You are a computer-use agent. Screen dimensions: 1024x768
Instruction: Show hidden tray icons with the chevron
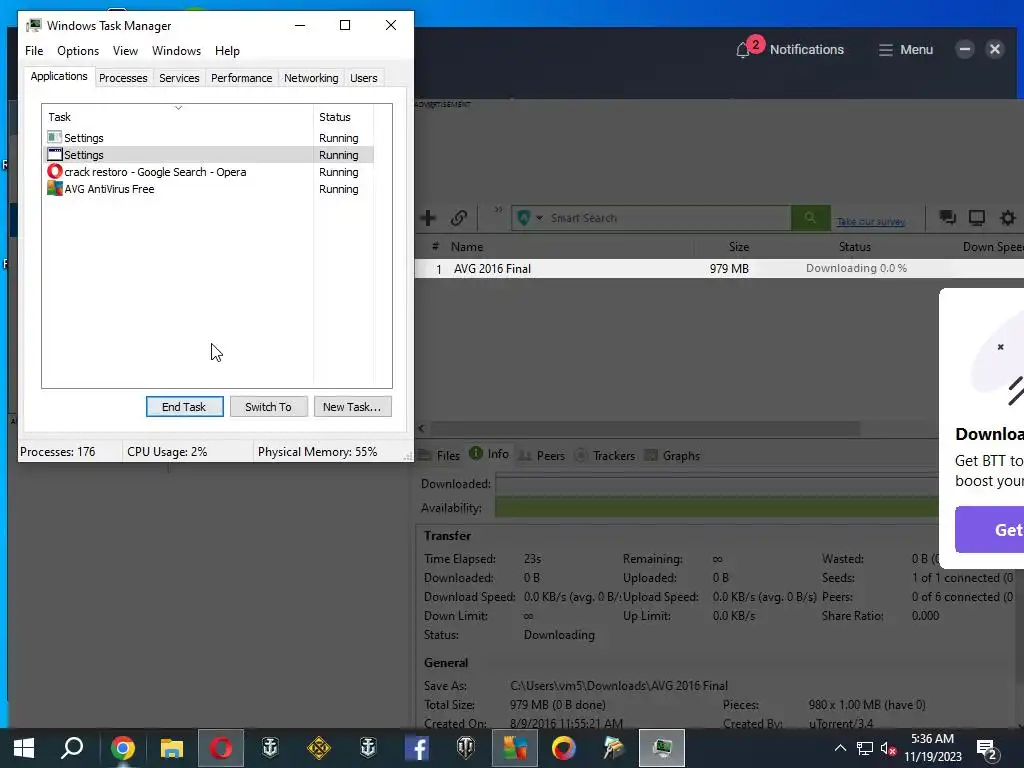[840, 748]
